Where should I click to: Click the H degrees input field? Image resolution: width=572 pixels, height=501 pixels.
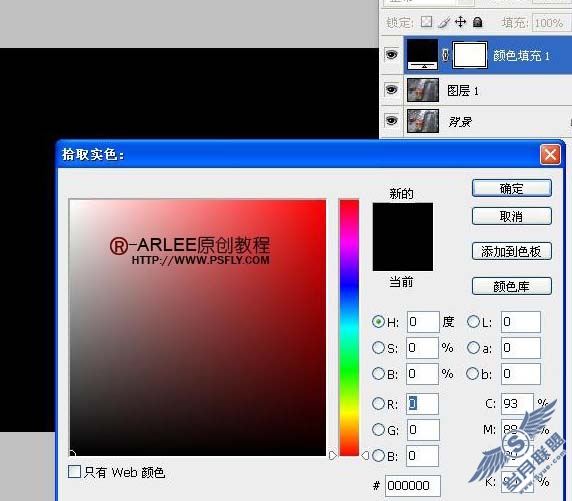pyautogui.click(x=423, y=322)
